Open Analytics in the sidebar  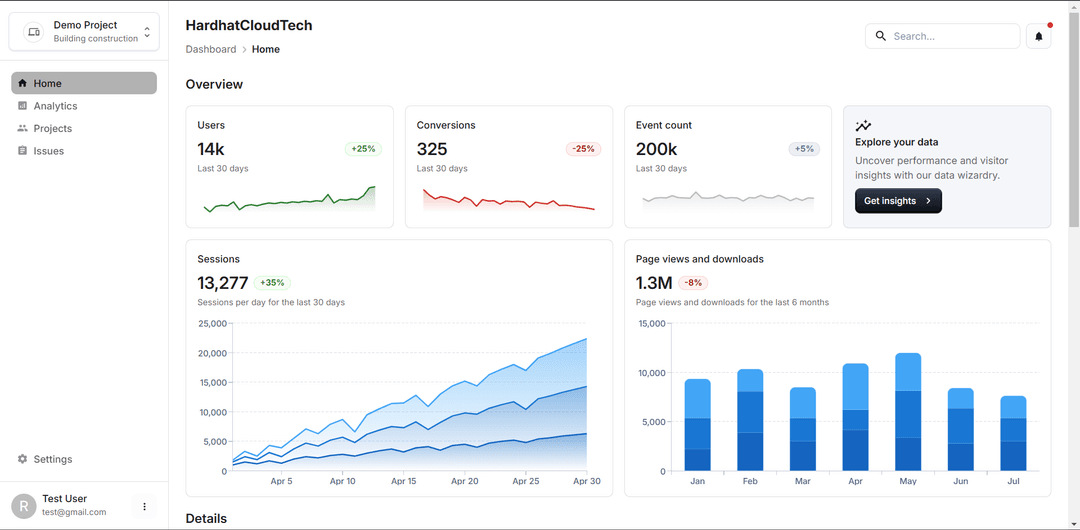(x=55, y=106)
